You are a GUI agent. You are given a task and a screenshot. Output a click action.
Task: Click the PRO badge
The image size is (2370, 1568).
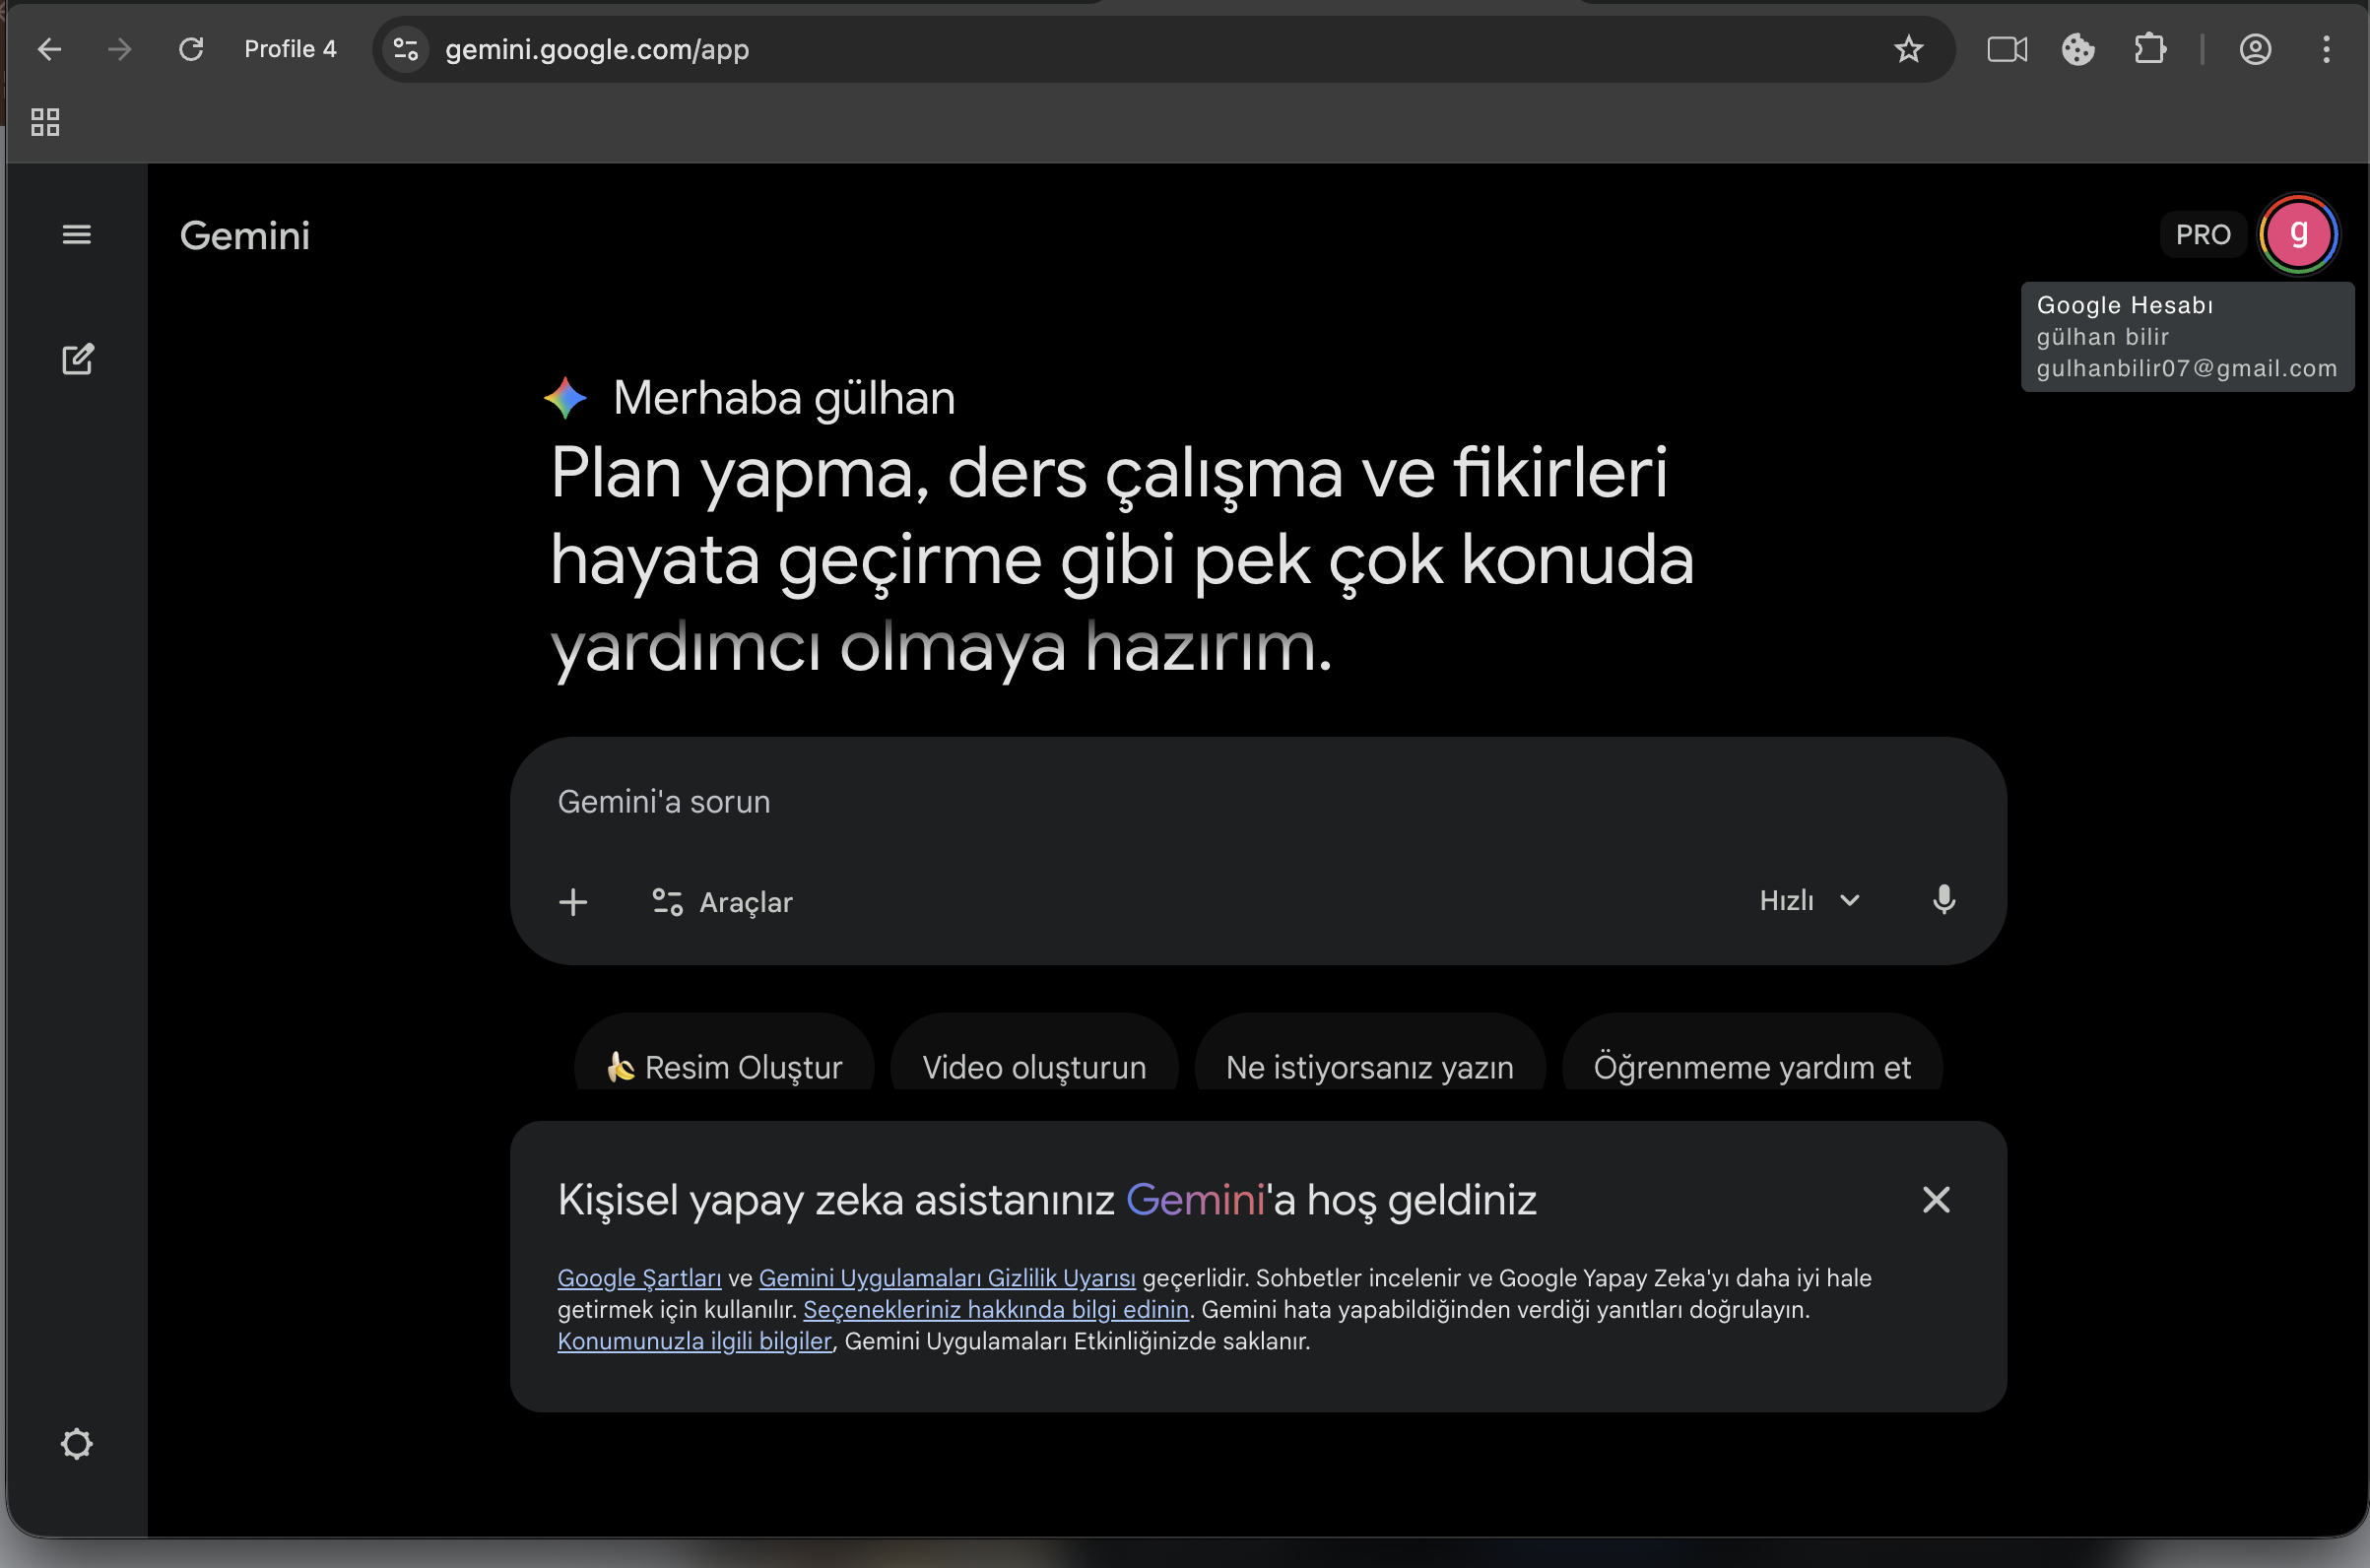pyautogui.click(x=2203, y=235)
